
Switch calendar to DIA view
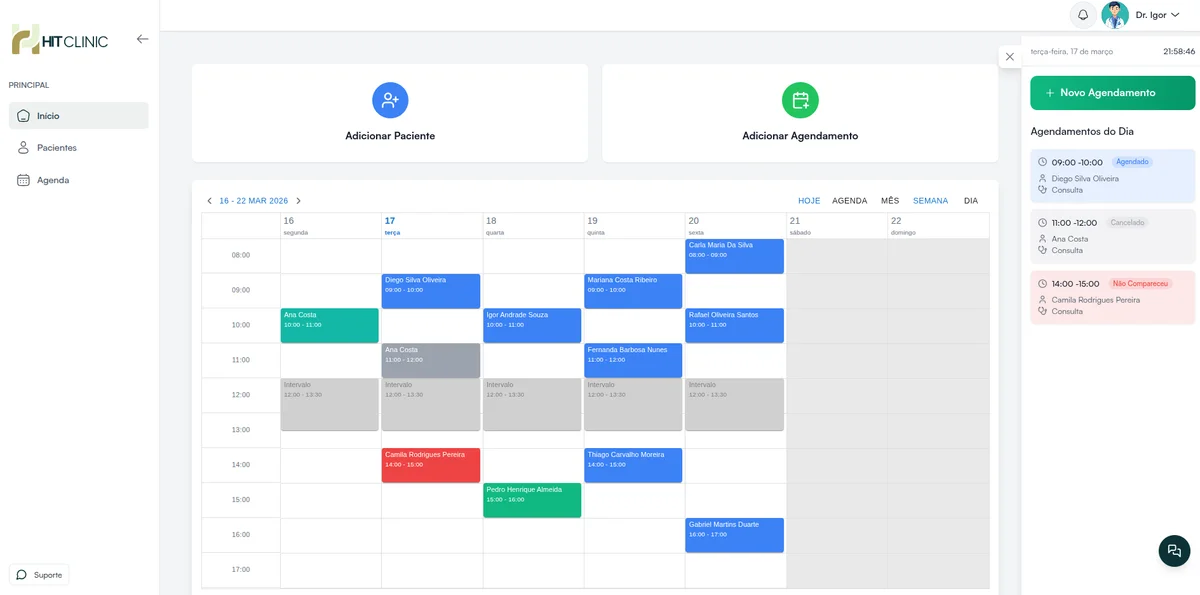click(970, 201)
